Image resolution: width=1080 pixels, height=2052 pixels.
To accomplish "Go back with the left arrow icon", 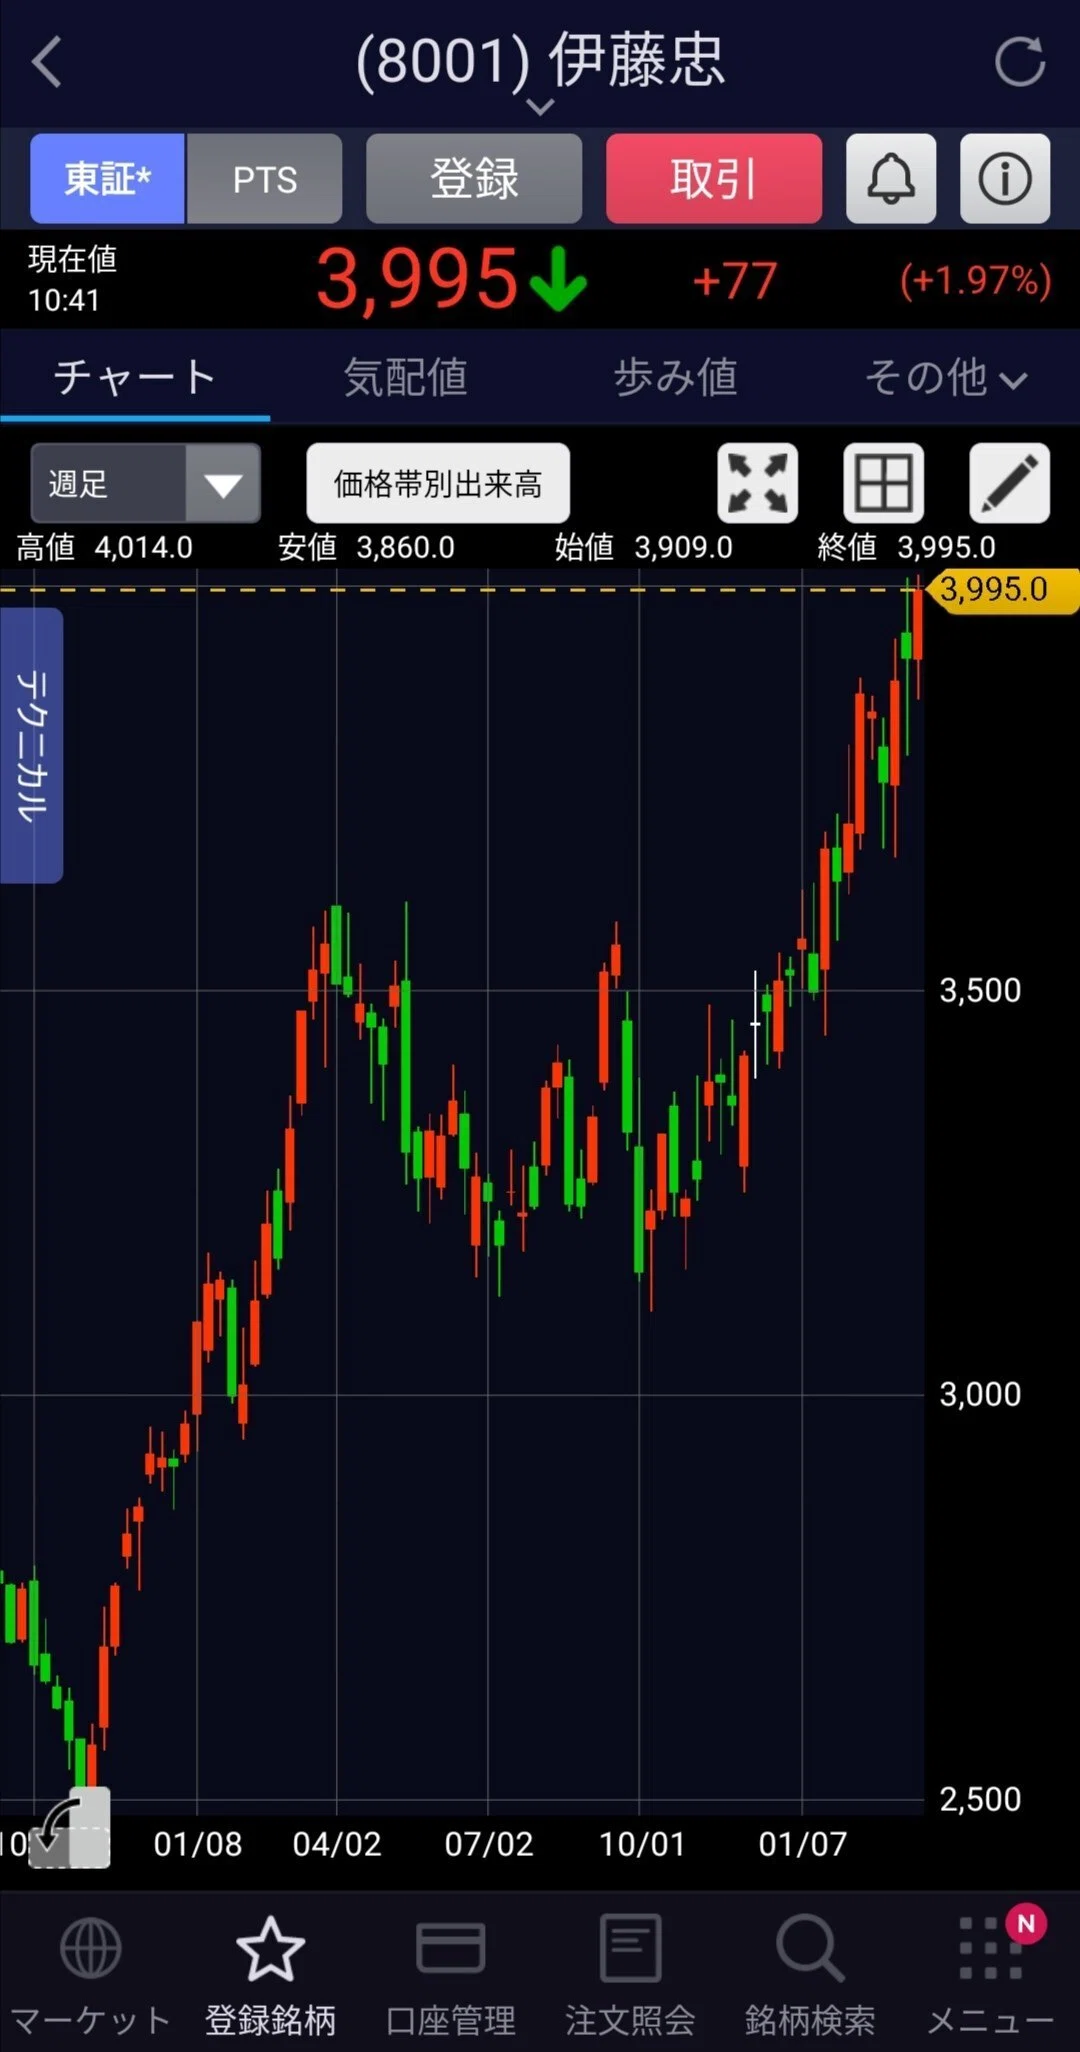I will 47,62.
